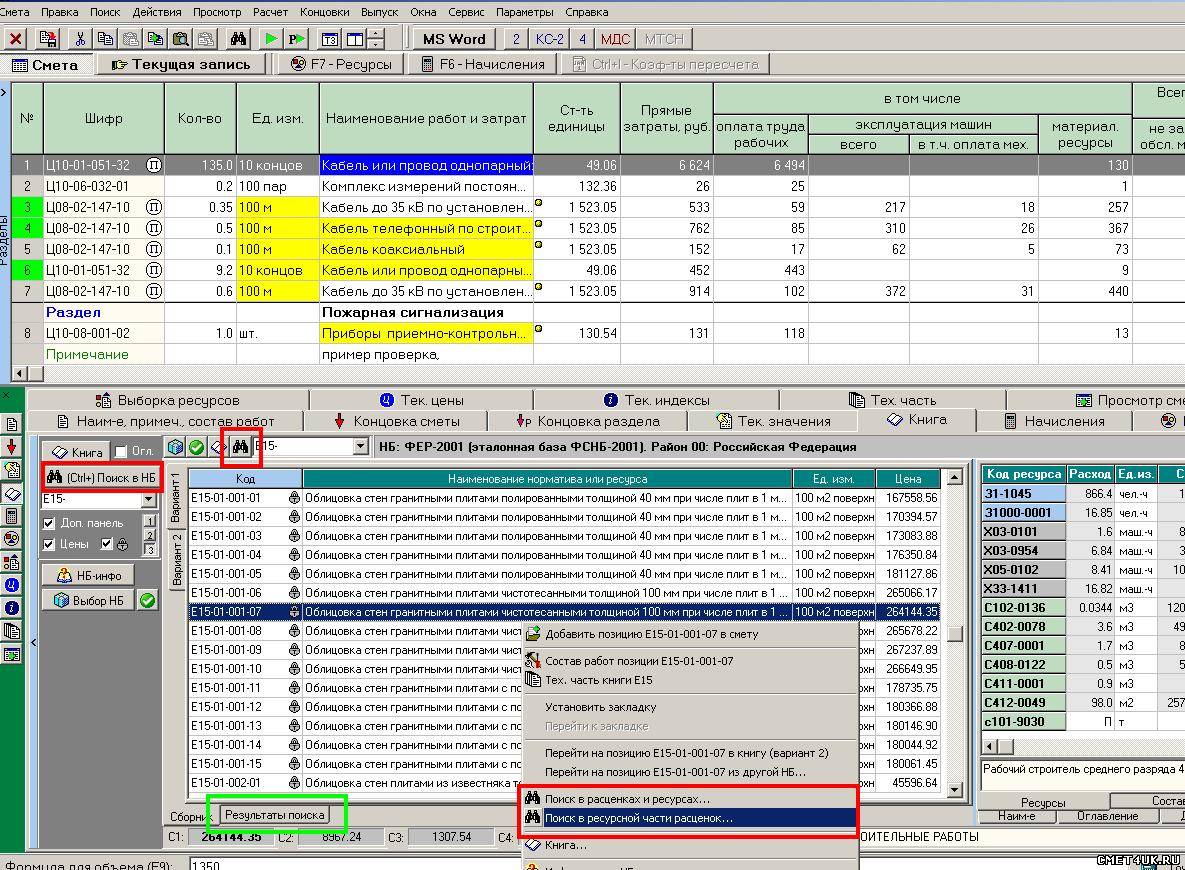Click the calculator icon in left sidebar
This screenshot has width=1185, height=870.
(11, 516)
